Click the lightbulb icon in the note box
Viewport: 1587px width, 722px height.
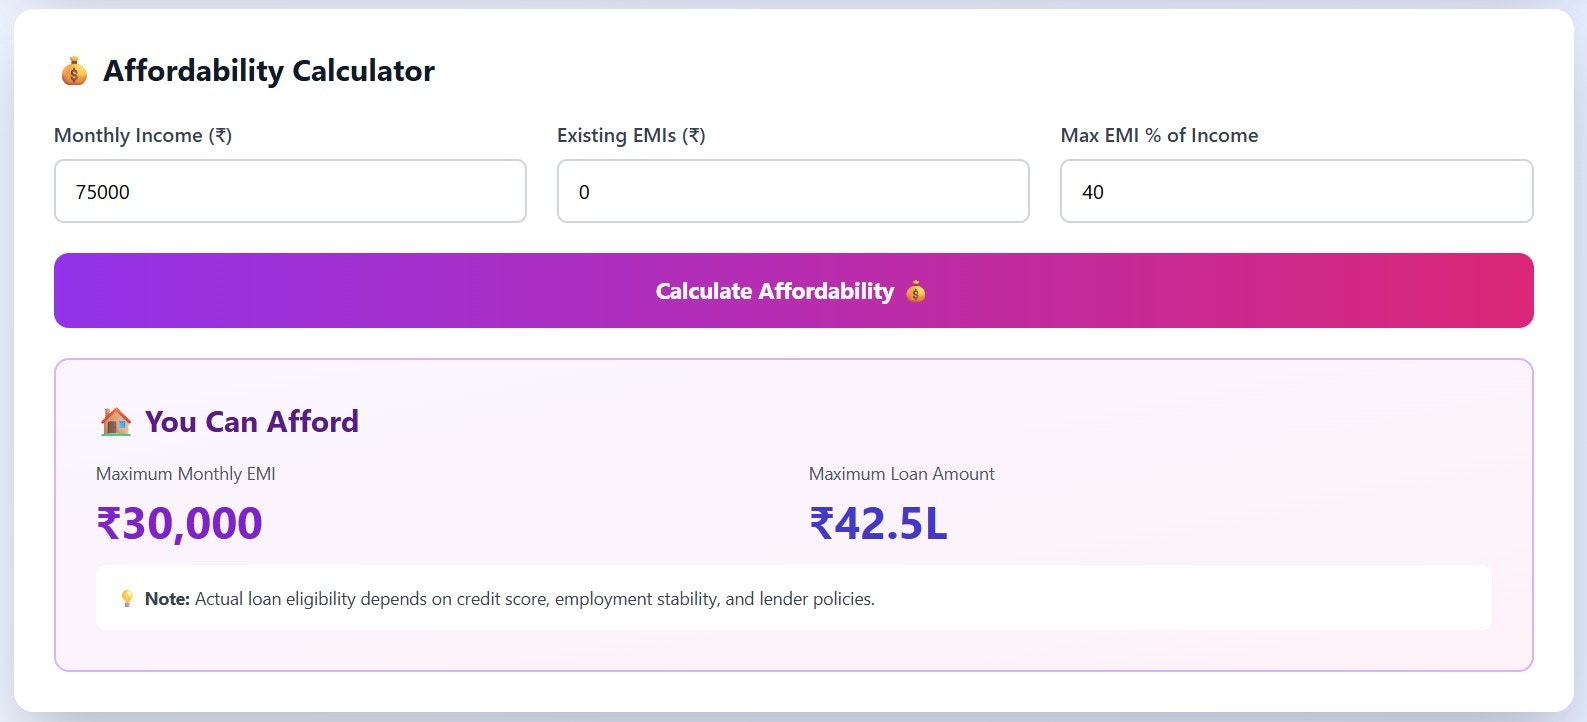pos(124,598)
